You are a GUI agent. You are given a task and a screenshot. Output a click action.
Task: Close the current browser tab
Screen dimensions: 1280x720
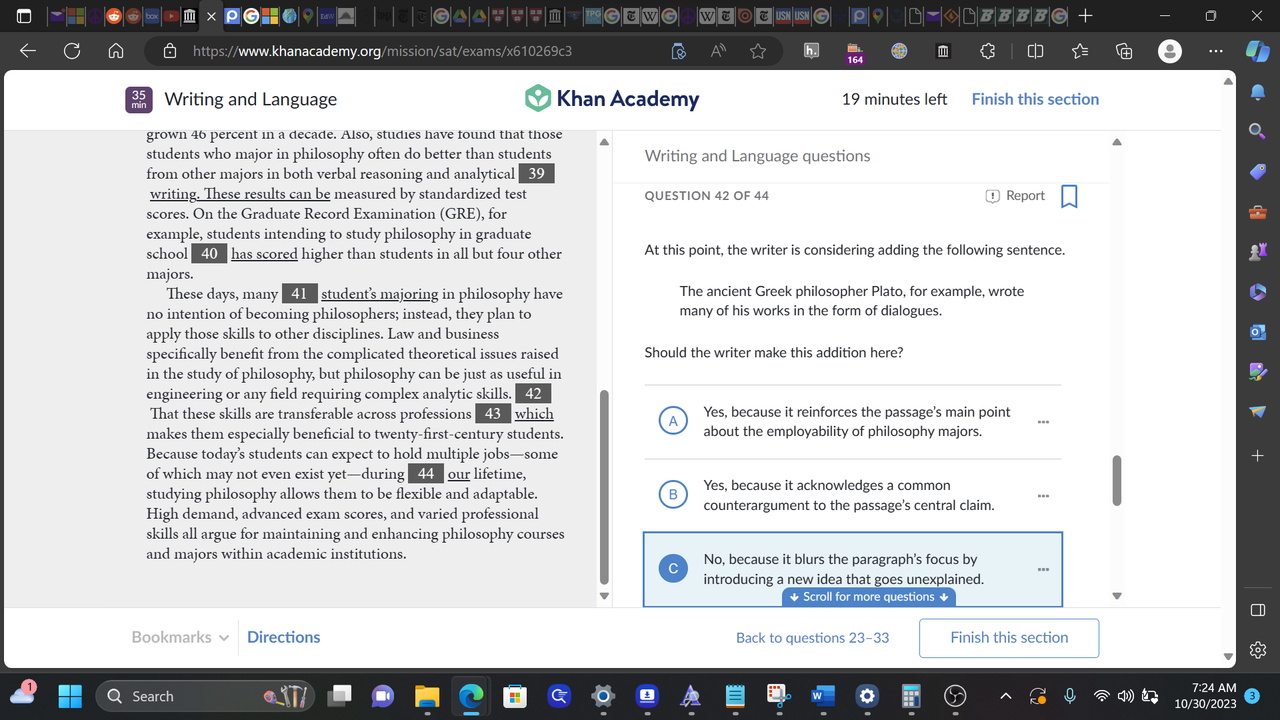coord(211,16)
